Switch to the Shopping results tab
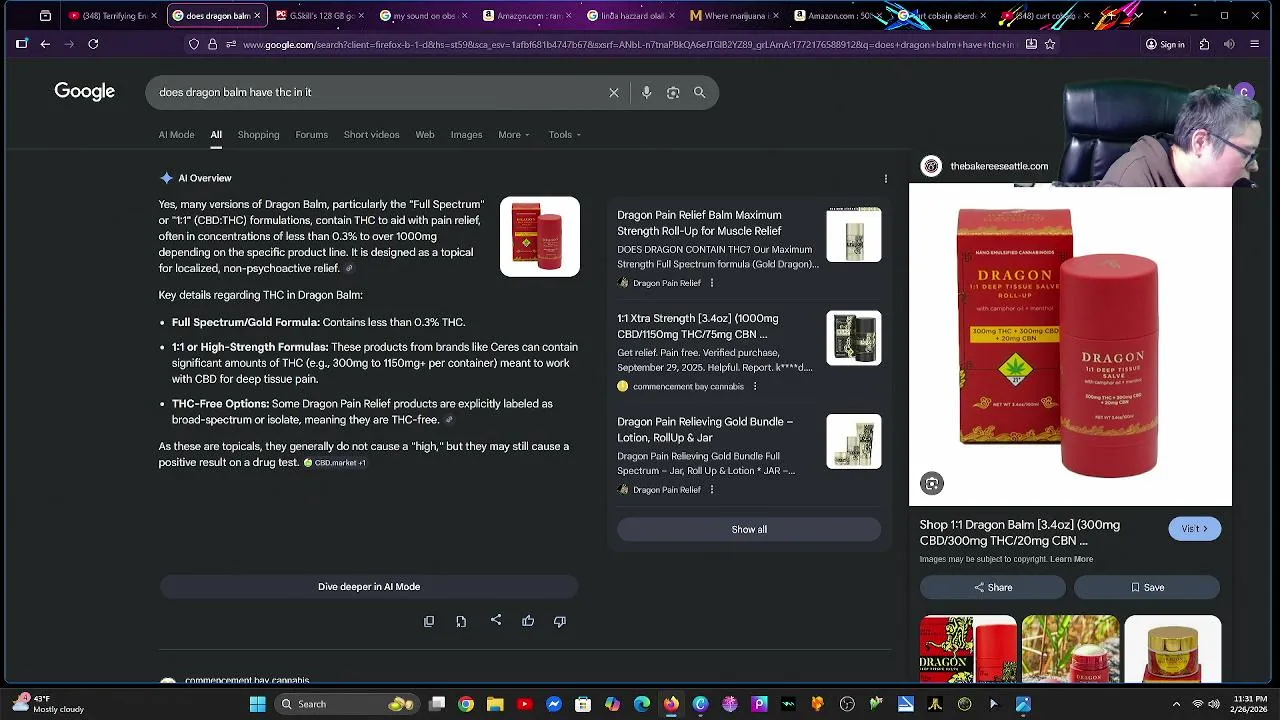Screen dimensions: 1280x720 coord(258,135)
